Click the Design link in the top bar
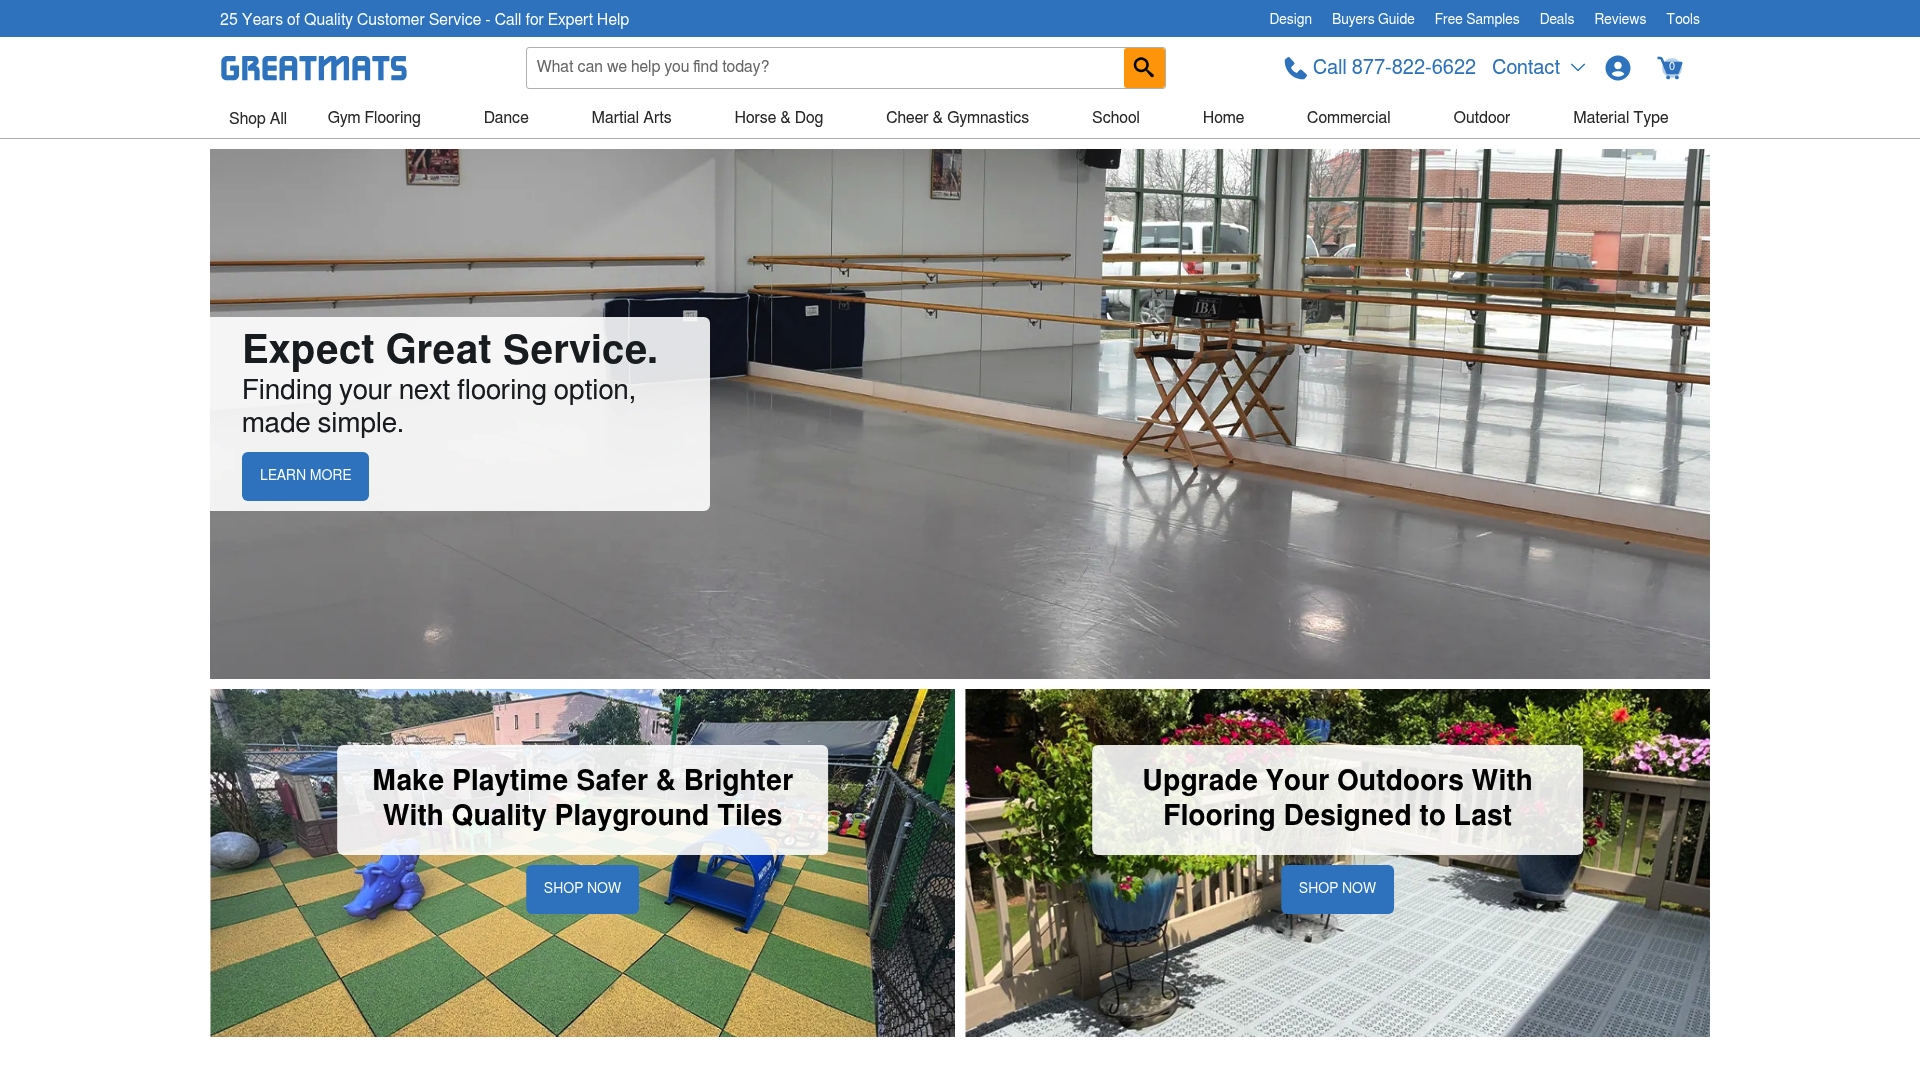Screen dimensions: 1920x1080 pyautogui.click(x=1290, y=18)
